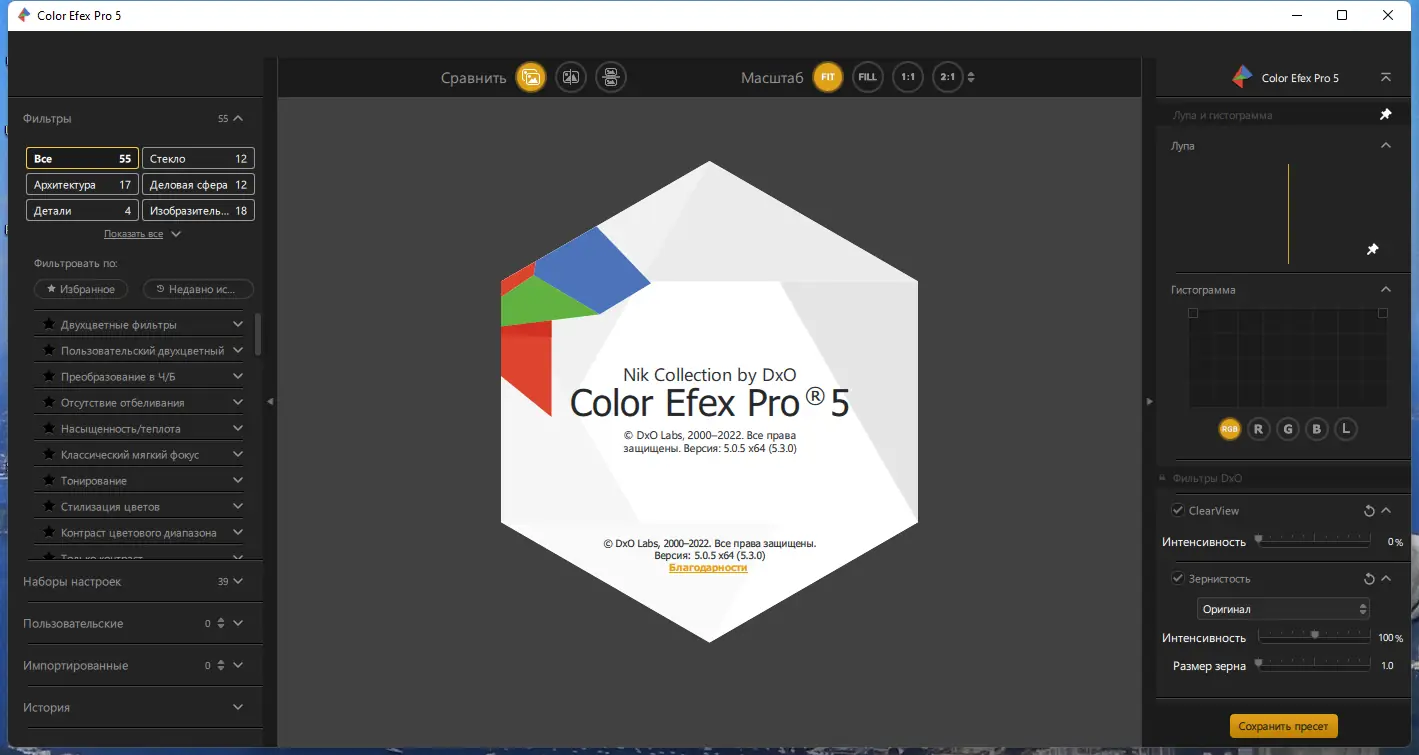Switch to side-by-side compare mode
1419x755 pixels.
(611, 77)
